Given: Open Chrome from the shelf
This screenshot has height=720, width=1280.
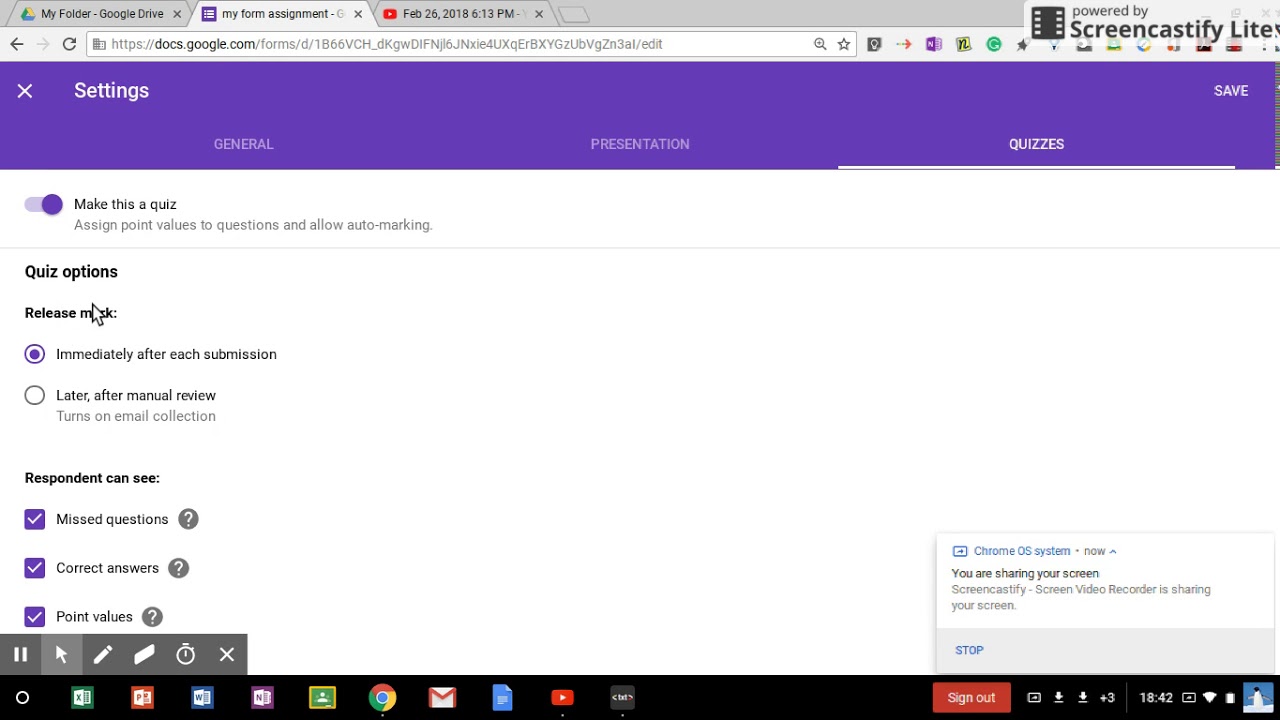Looking at the screenshot, I should click(x=382, y=698).
